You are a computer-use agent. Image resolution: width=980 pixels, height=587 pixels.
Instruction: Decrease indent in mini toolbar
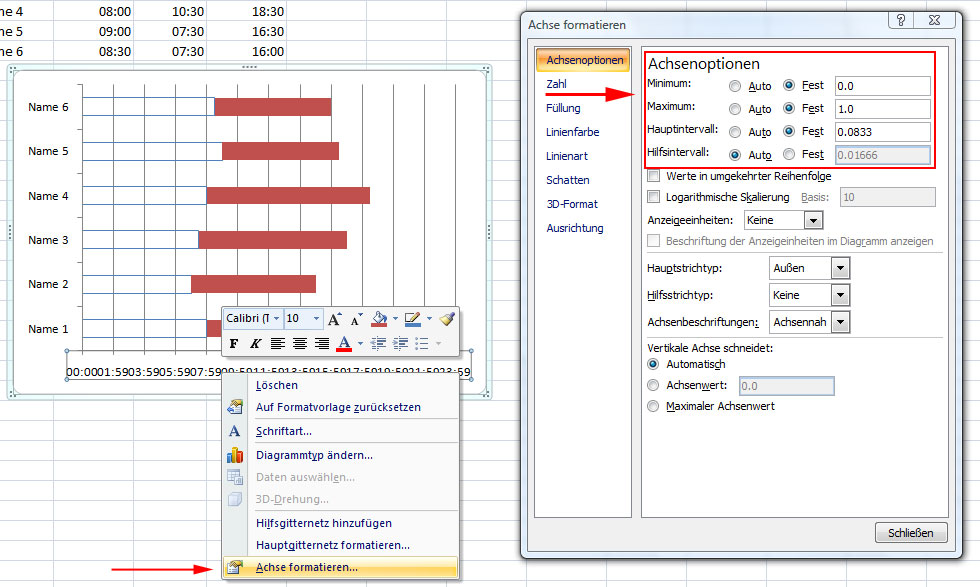point(378,343)
